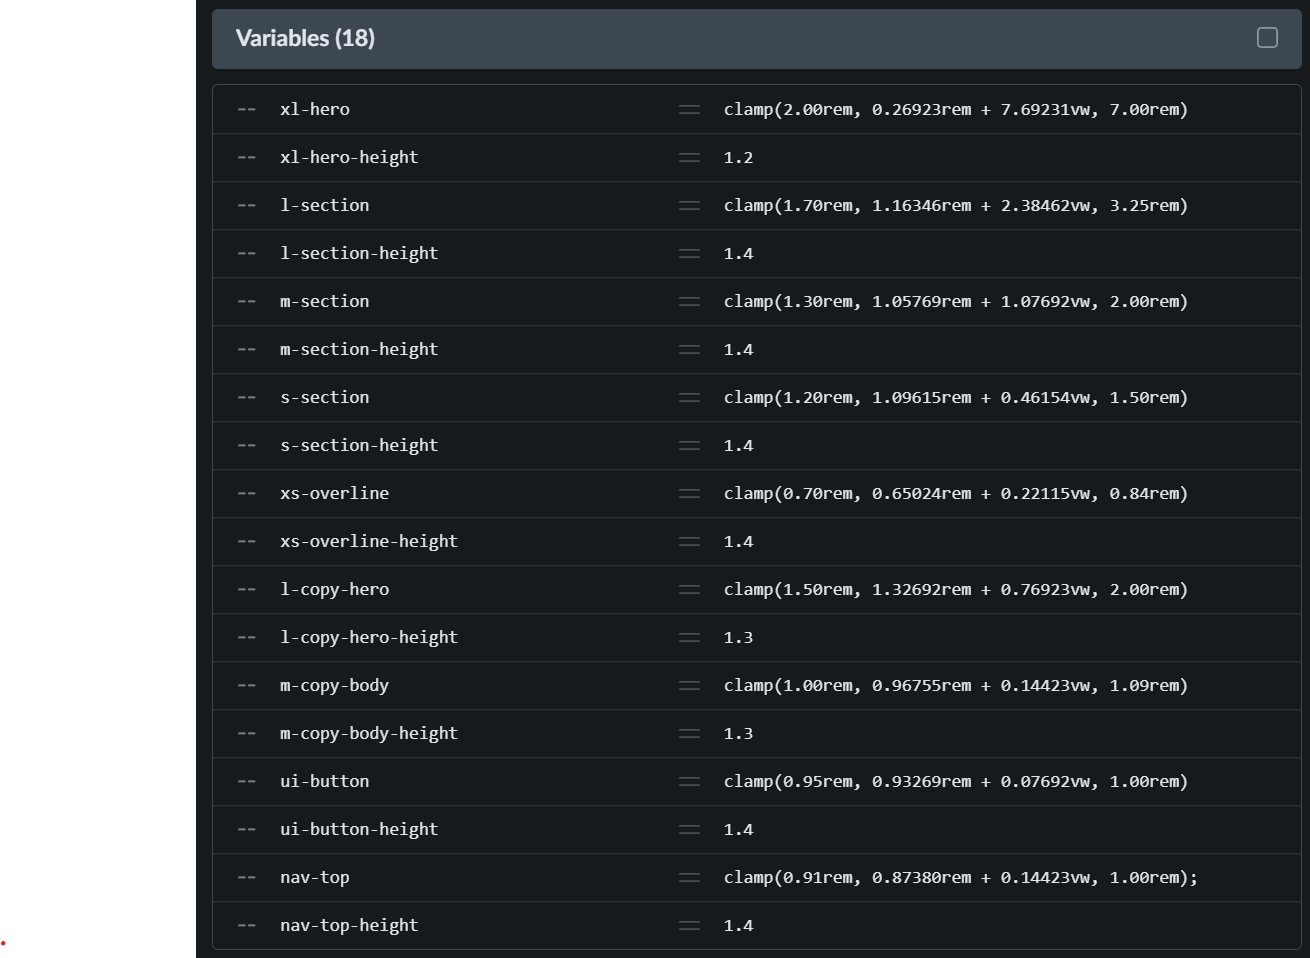
Task: Click the equals icon in the ui-button row
Action: pyautogui.click(x=689, y=782)
